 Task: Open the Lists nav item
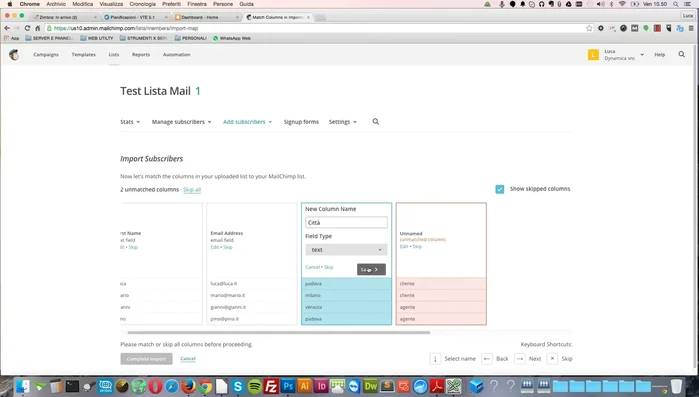[114, 54]
